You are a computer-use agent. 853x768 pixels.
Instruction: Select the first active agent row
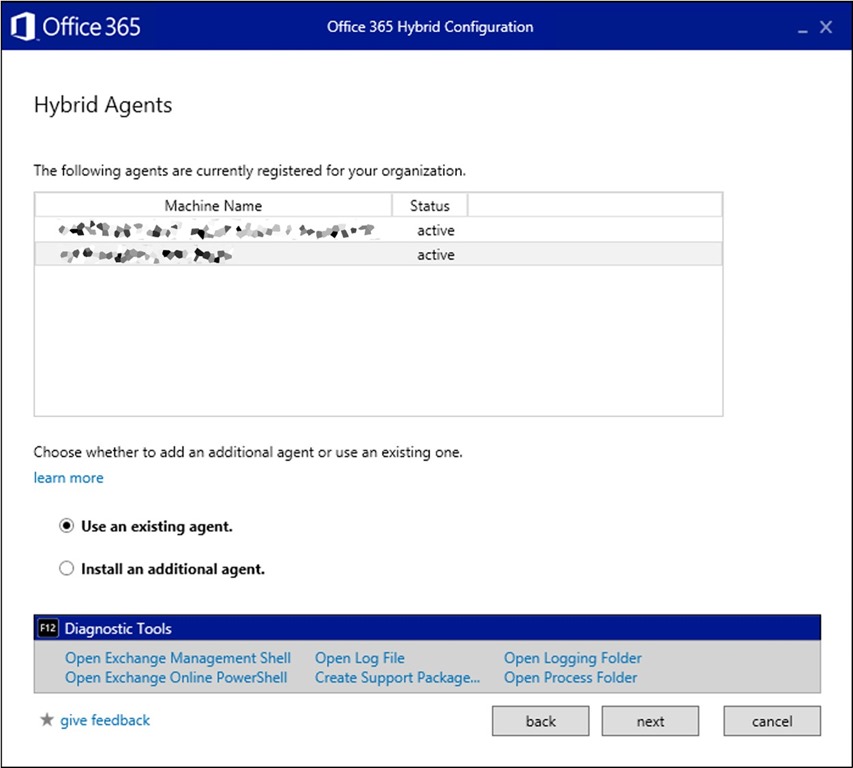coord(379,230)
